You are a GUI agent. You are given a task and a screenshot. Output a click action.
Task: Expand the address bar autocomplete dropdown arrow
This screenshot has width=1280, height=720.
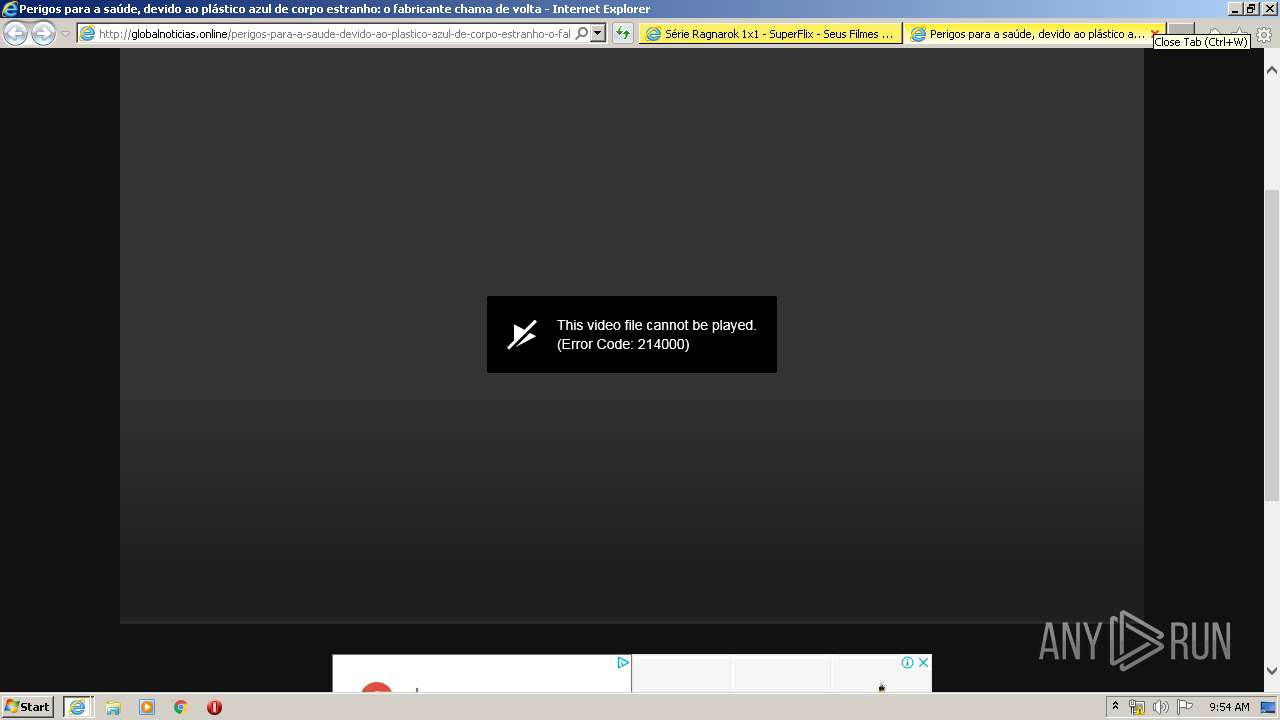598,33
